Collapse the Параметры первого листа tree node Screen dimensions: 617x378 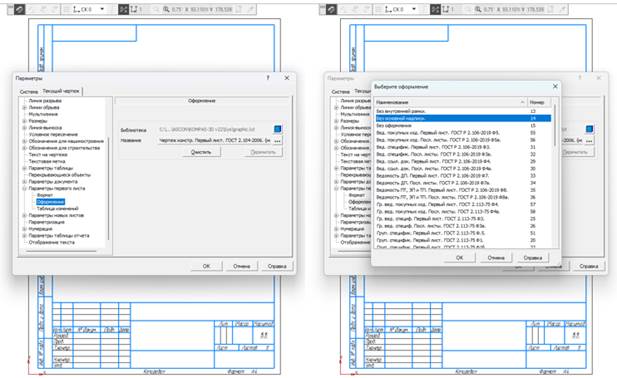coord(24,188)
